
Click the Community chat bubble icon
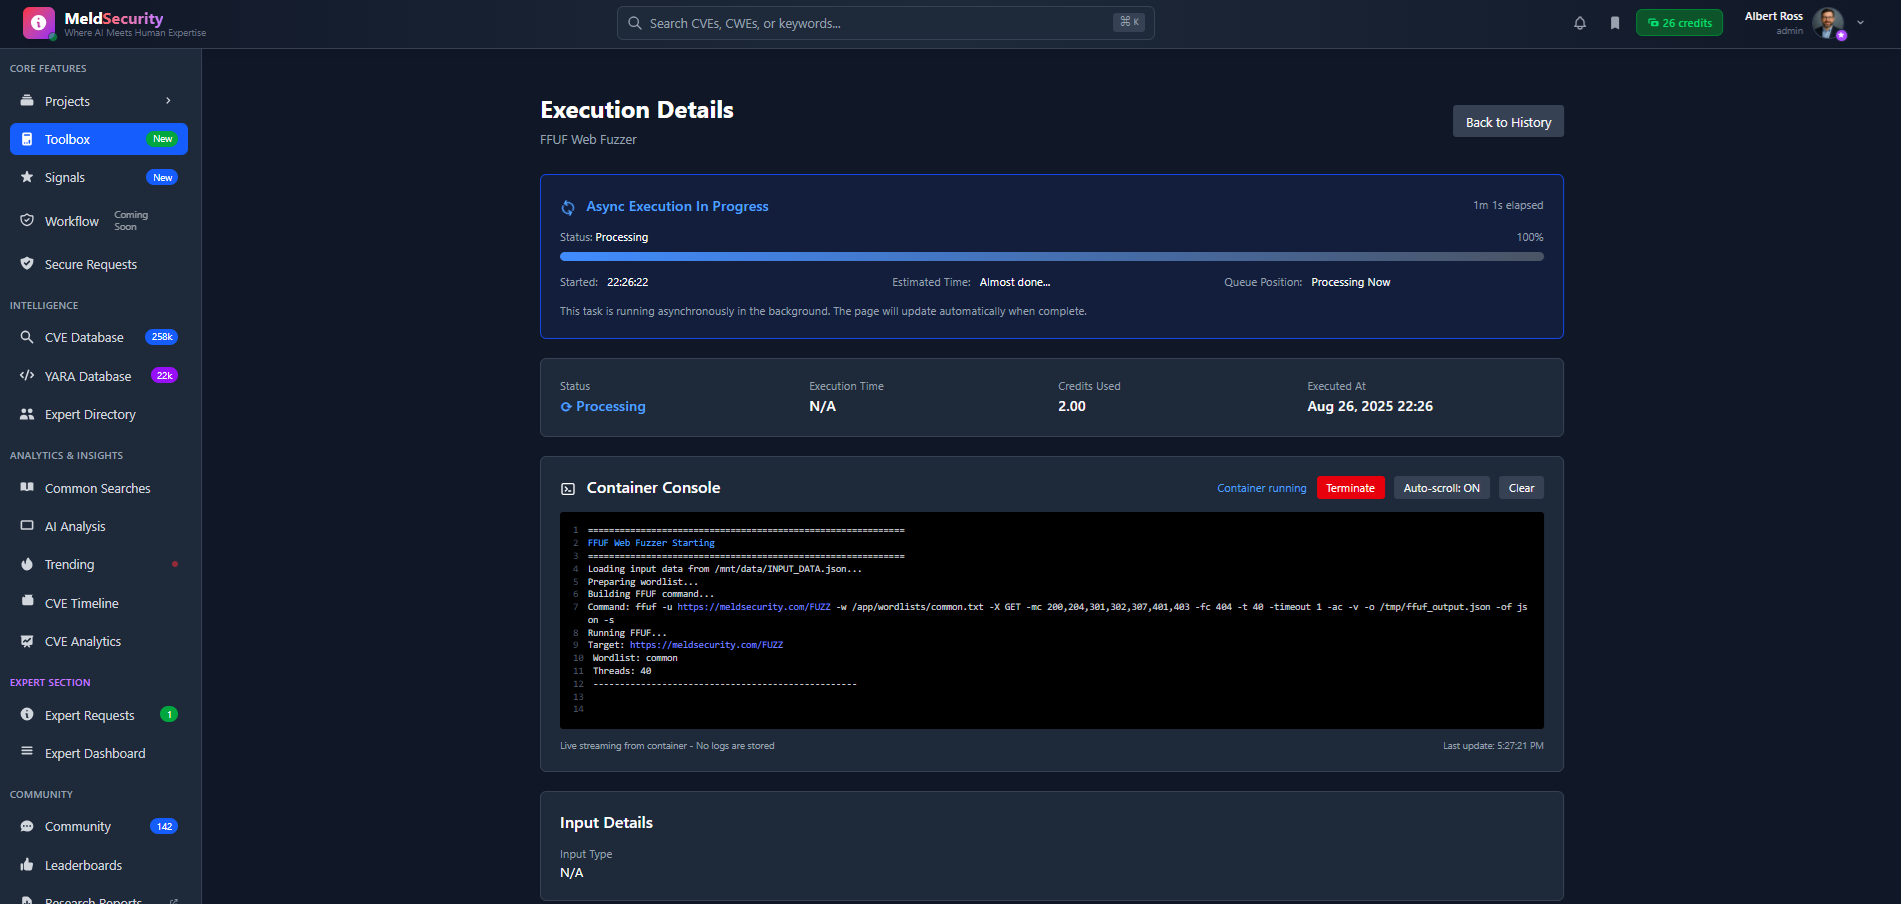(x=27, y=826)
